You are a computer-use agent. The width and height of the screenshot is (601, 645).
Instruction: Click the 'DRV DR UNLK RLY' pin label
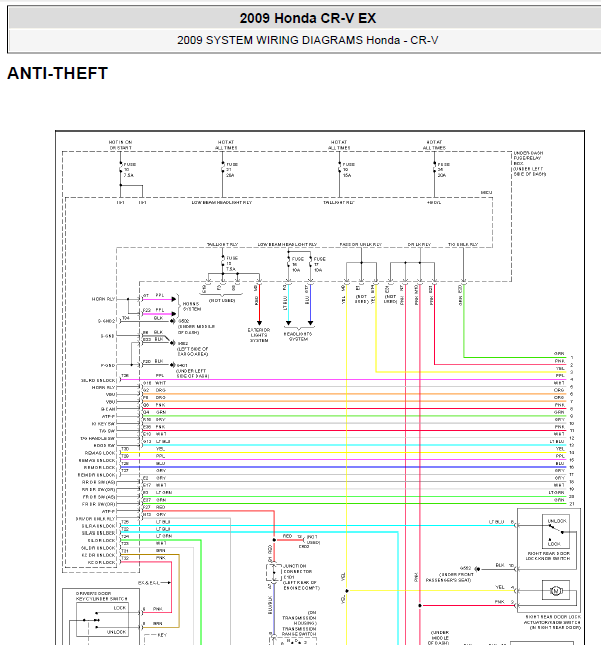tap(95, 519)
